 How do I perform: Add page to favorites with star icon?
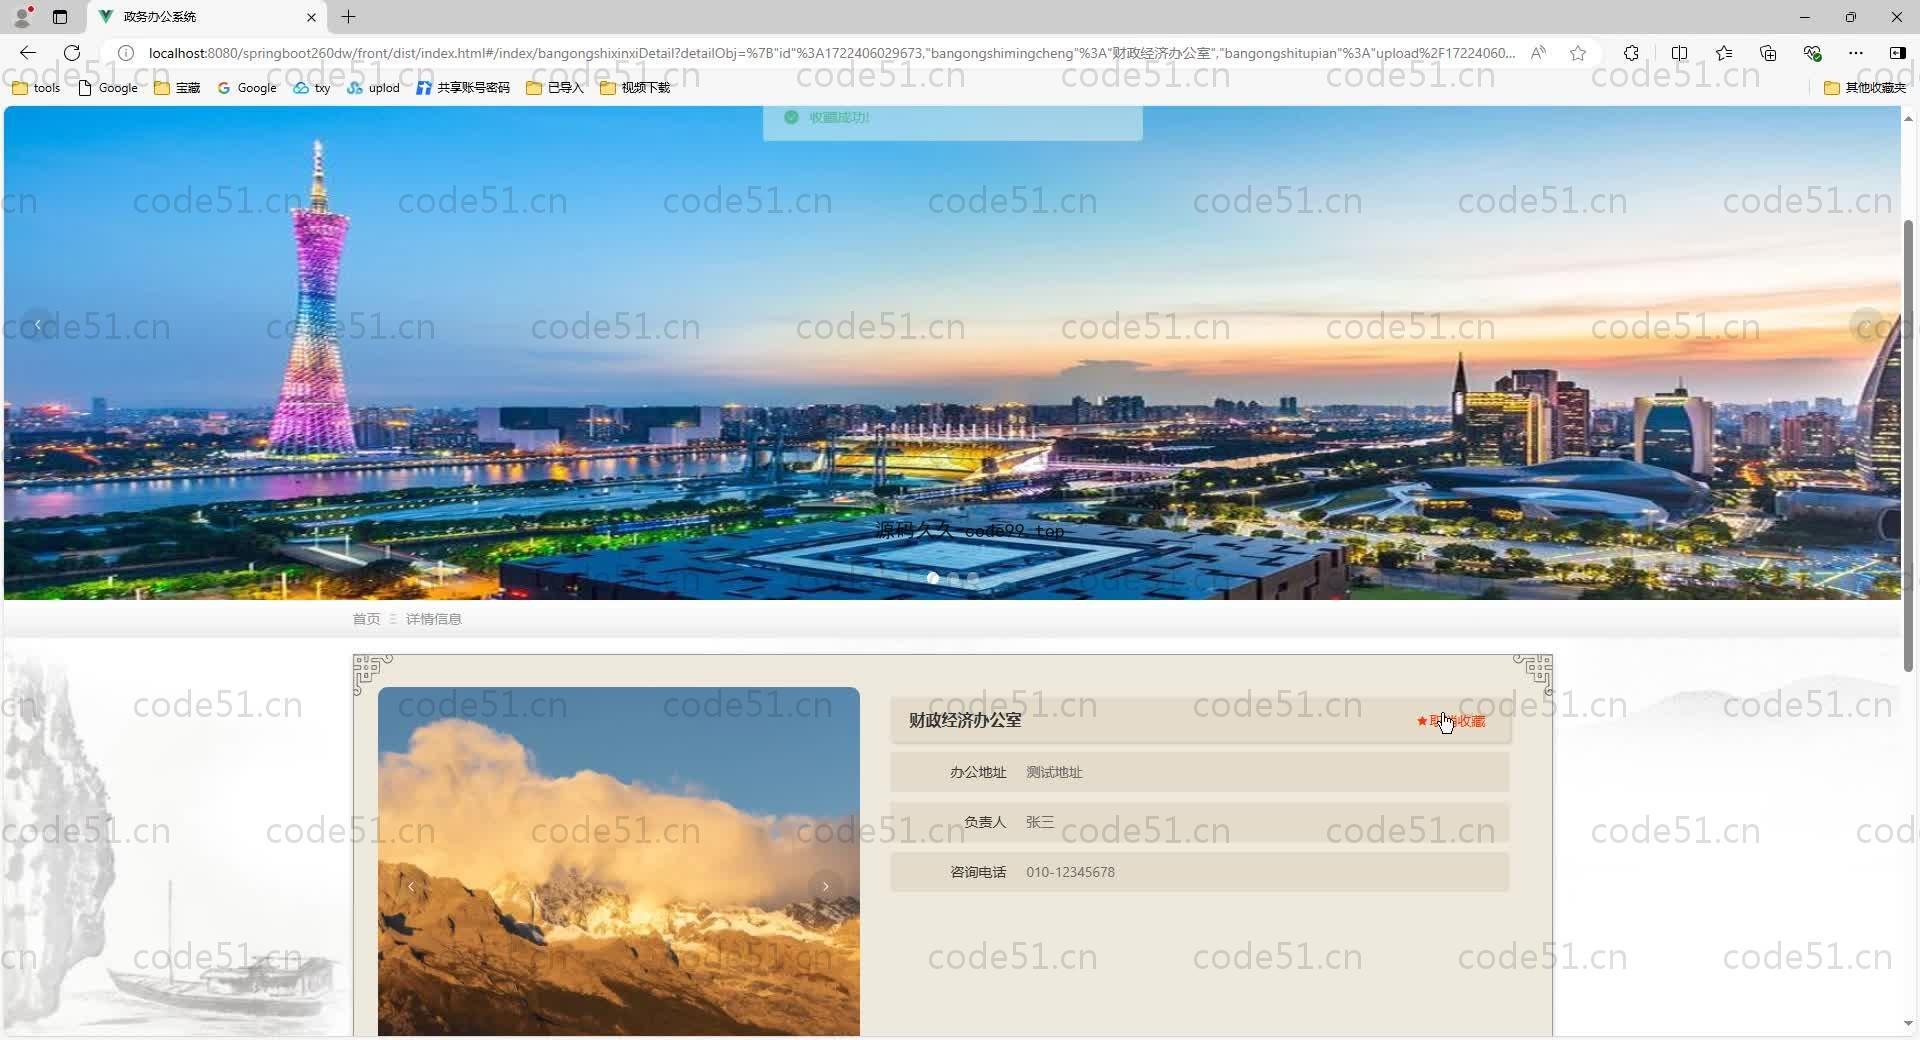[x=1578, y=53]
